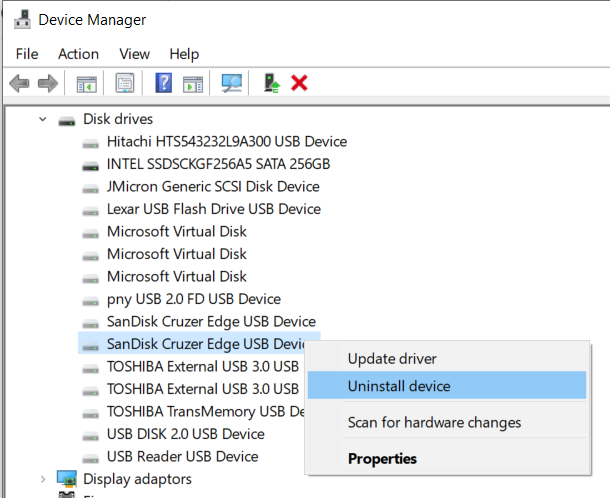
Task: Click the drive icon beside INTEL SSDSCKGF256A5
Action: click(91, 166)
